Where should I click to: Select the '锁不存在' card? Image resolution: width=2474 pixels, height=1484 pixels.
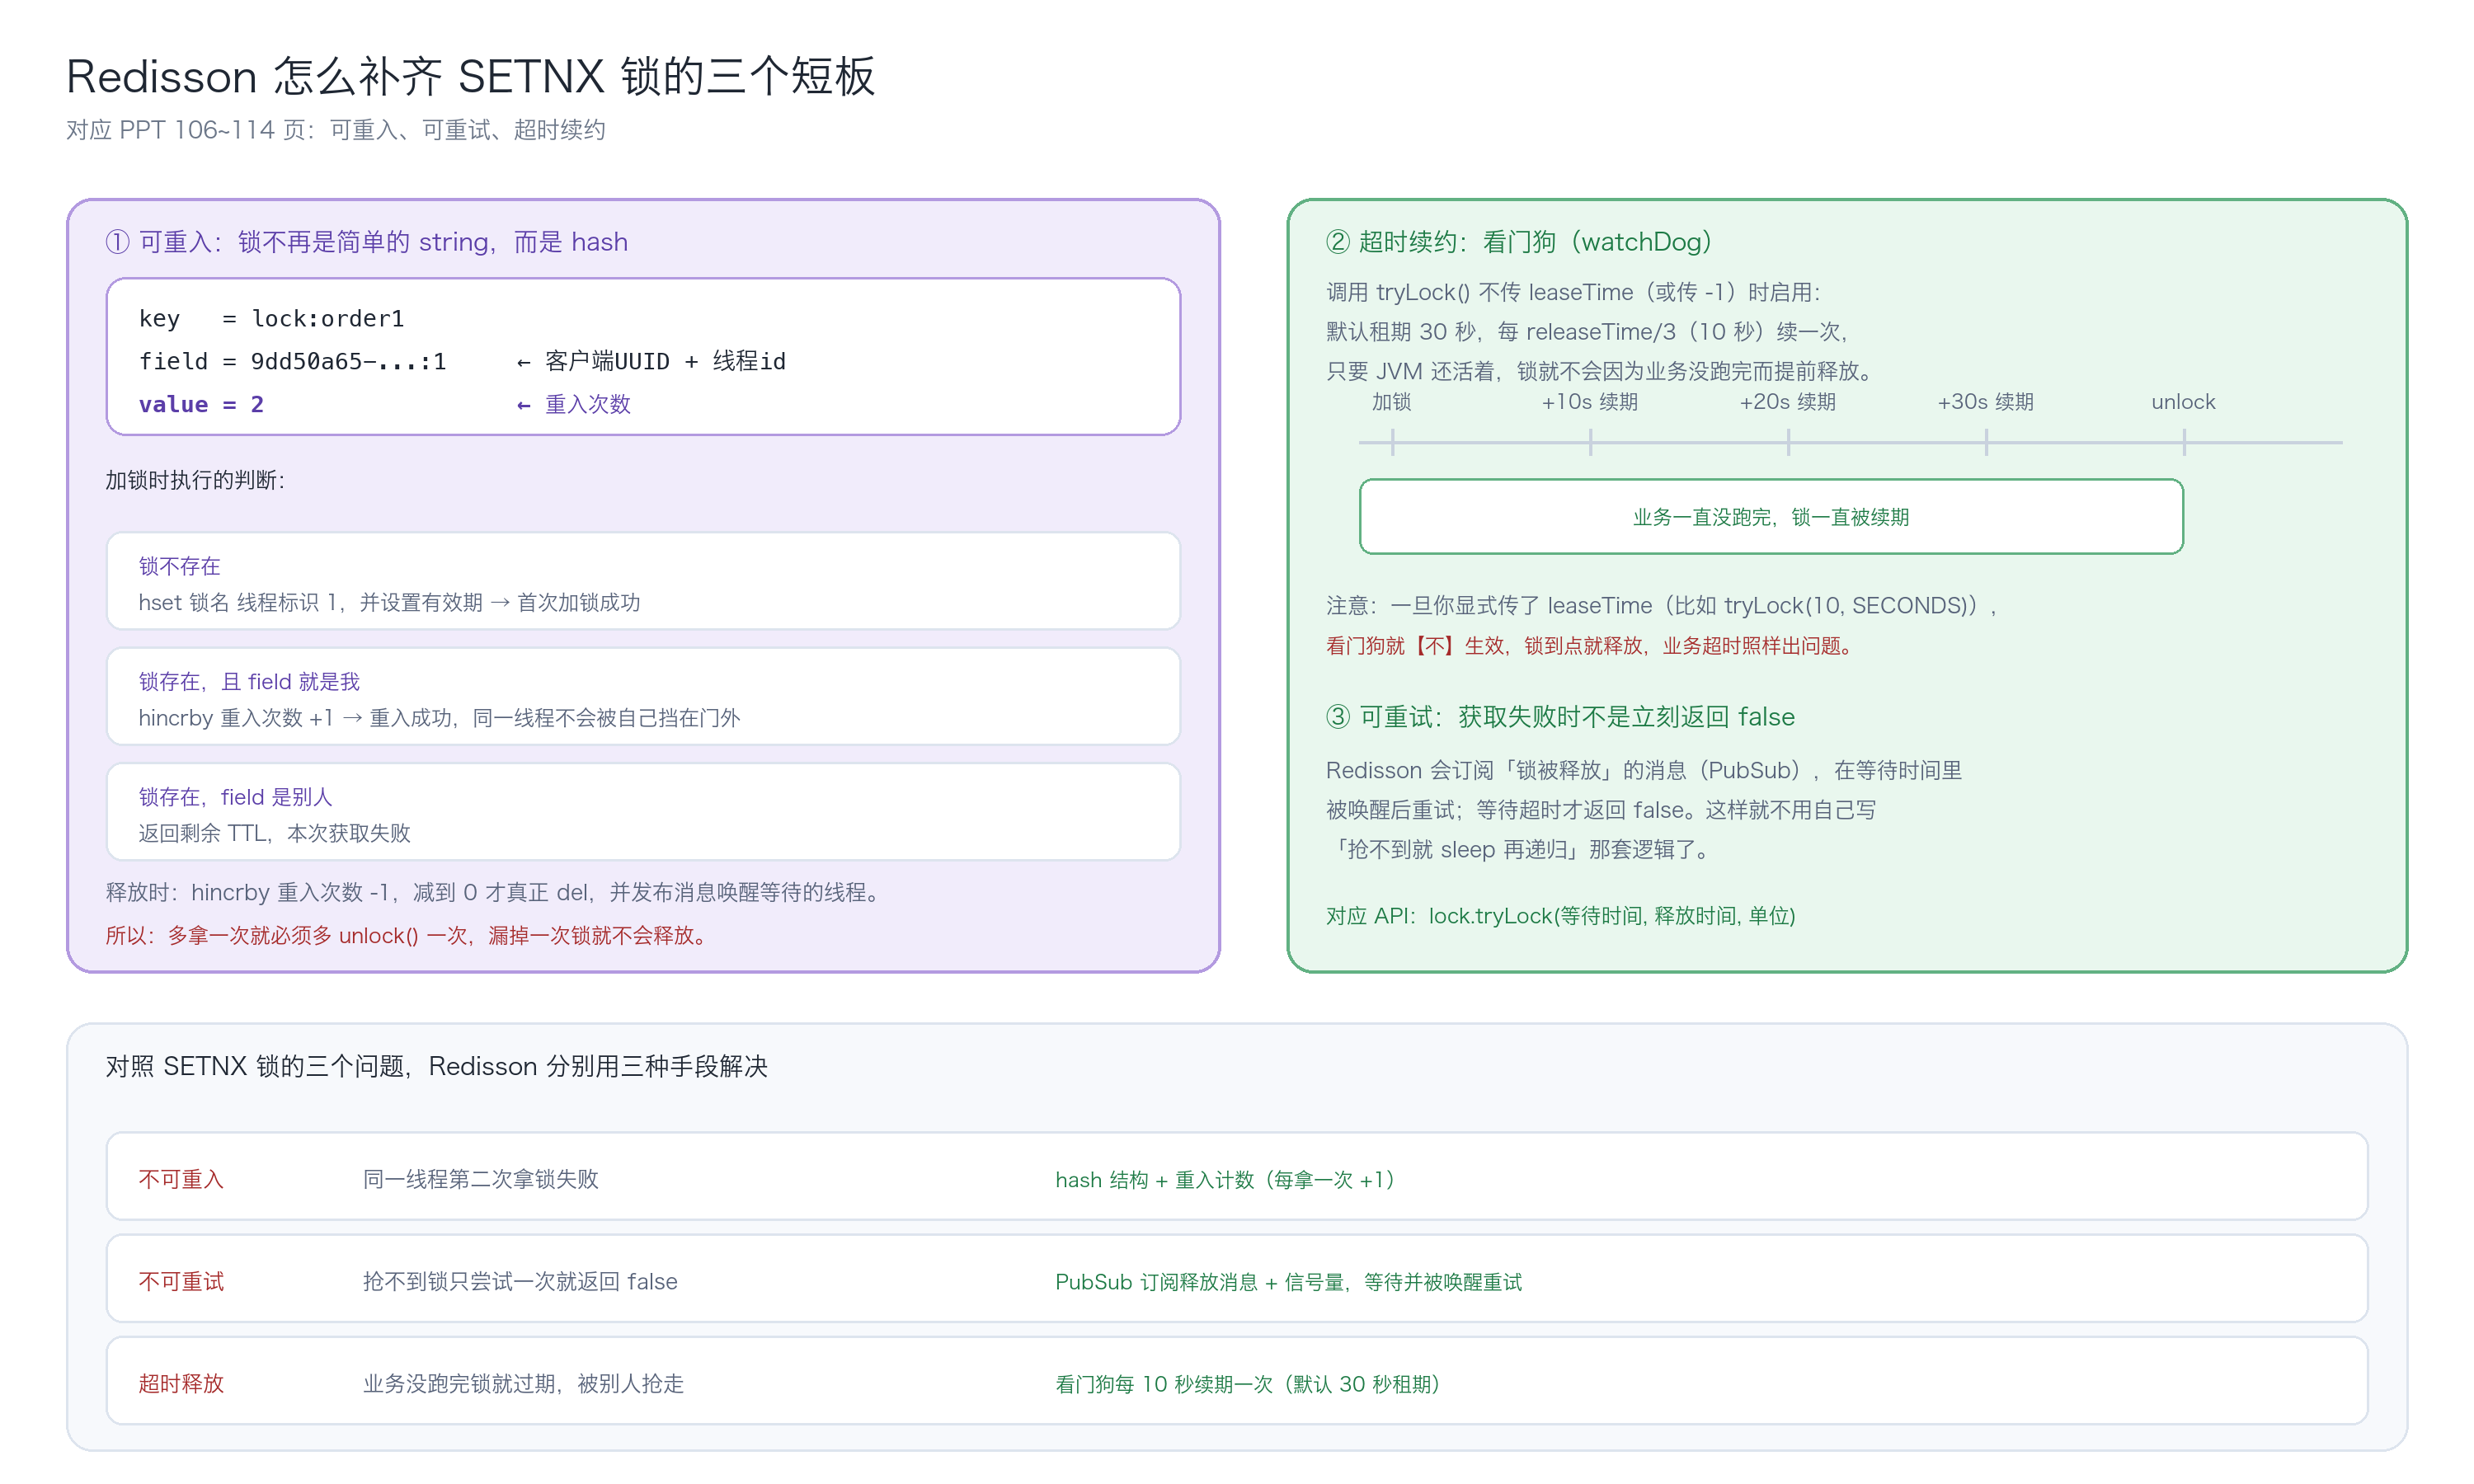click(x=643, y=581)
